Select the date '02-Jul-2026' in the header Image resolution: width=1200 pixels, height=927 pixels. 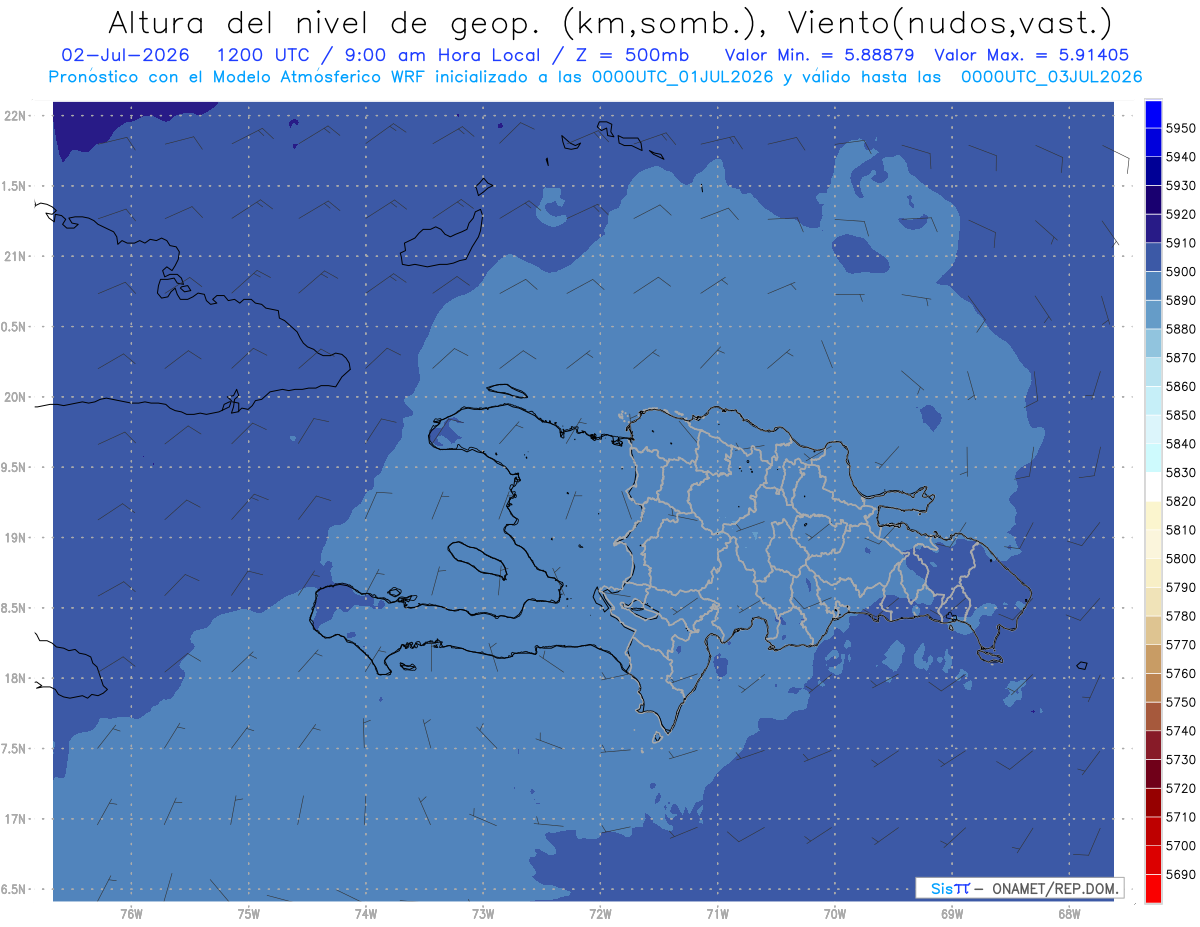click(125, 55)
